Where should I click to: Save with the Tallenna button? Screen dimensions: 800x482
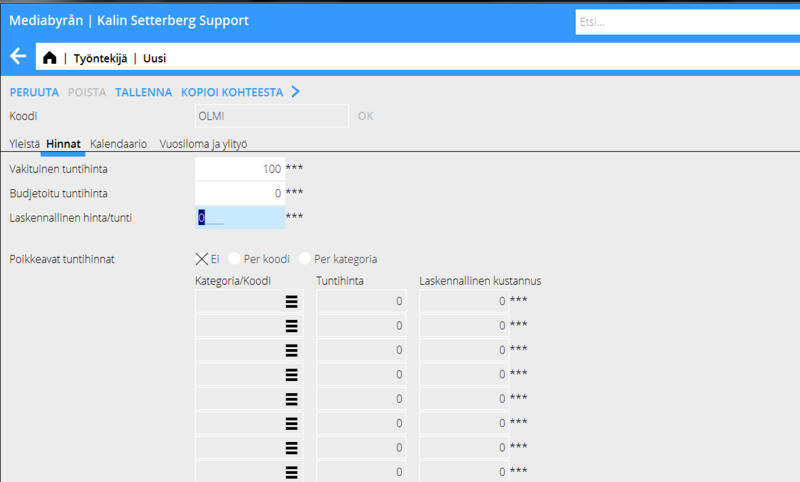143,92
